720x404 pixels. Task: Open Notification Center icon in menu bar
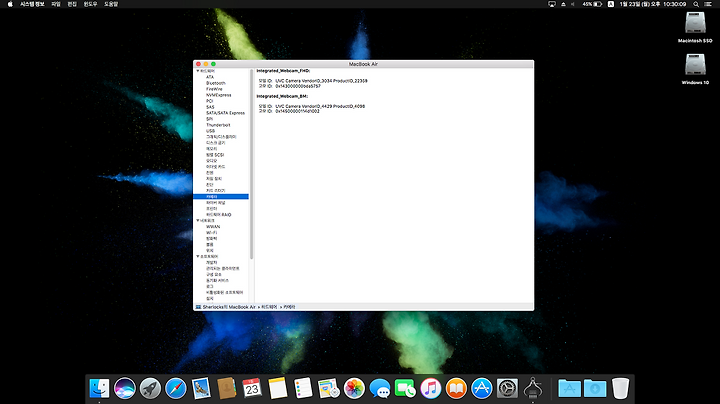[708, 4]
